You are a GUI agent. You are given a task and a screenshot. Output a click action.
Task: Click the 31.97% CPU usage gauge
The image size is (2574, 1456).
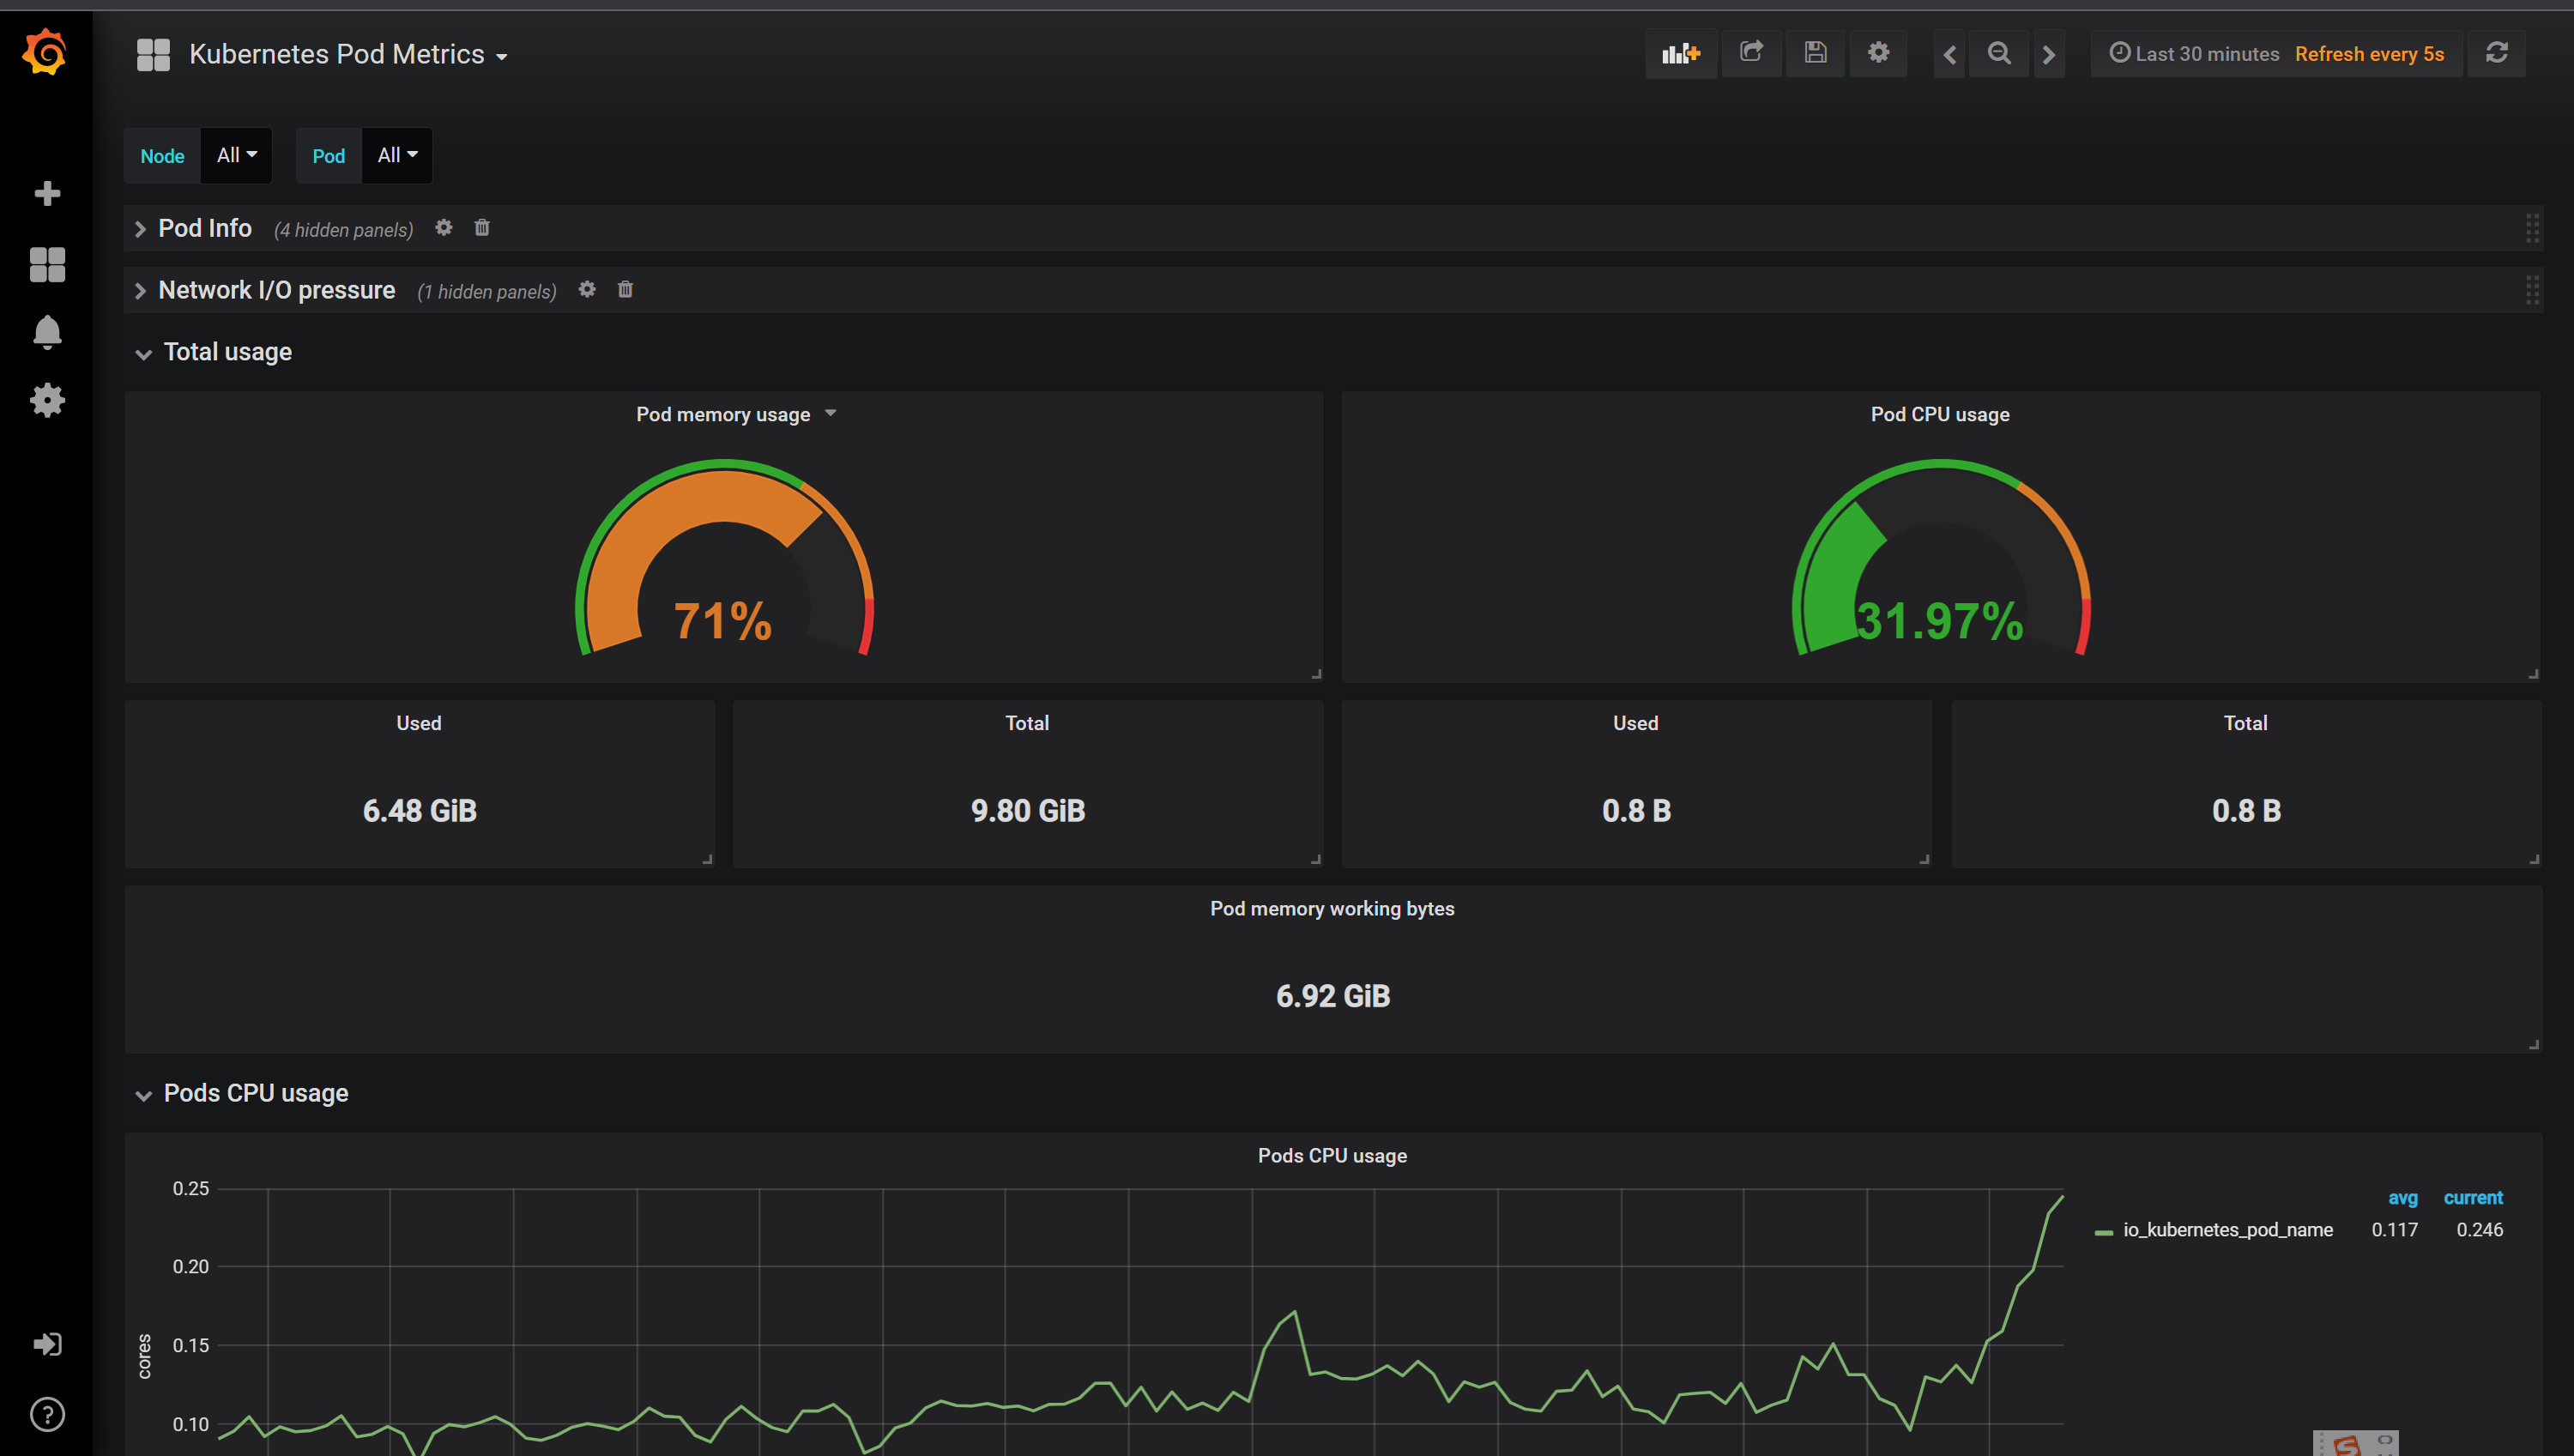pos(1940,556)
